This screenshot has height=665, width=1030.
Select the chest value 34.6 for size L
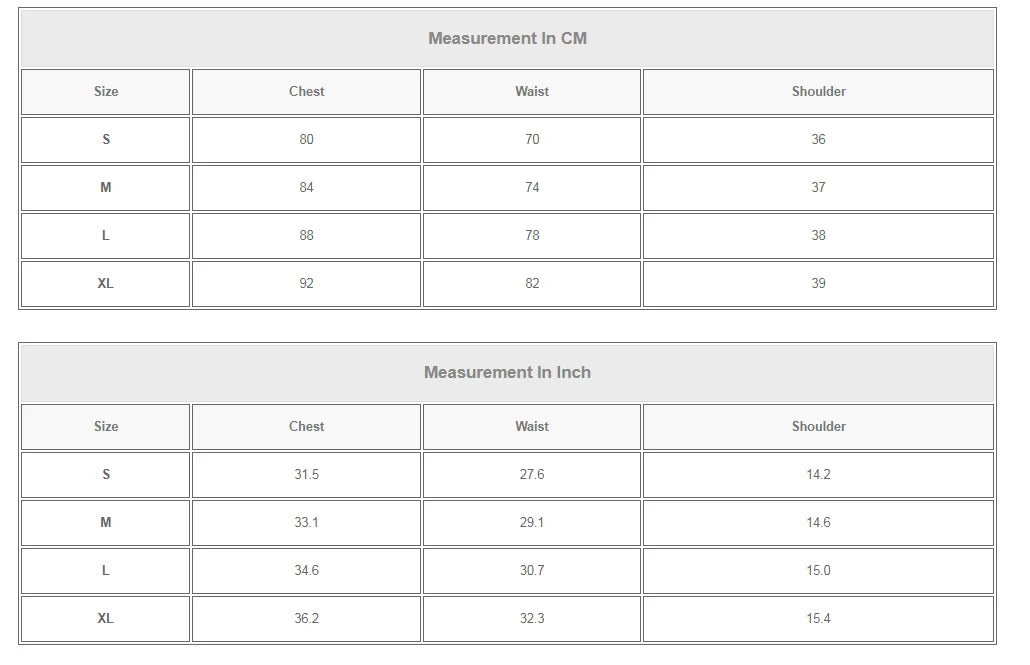pyautogui.click(x=306, y=571)
